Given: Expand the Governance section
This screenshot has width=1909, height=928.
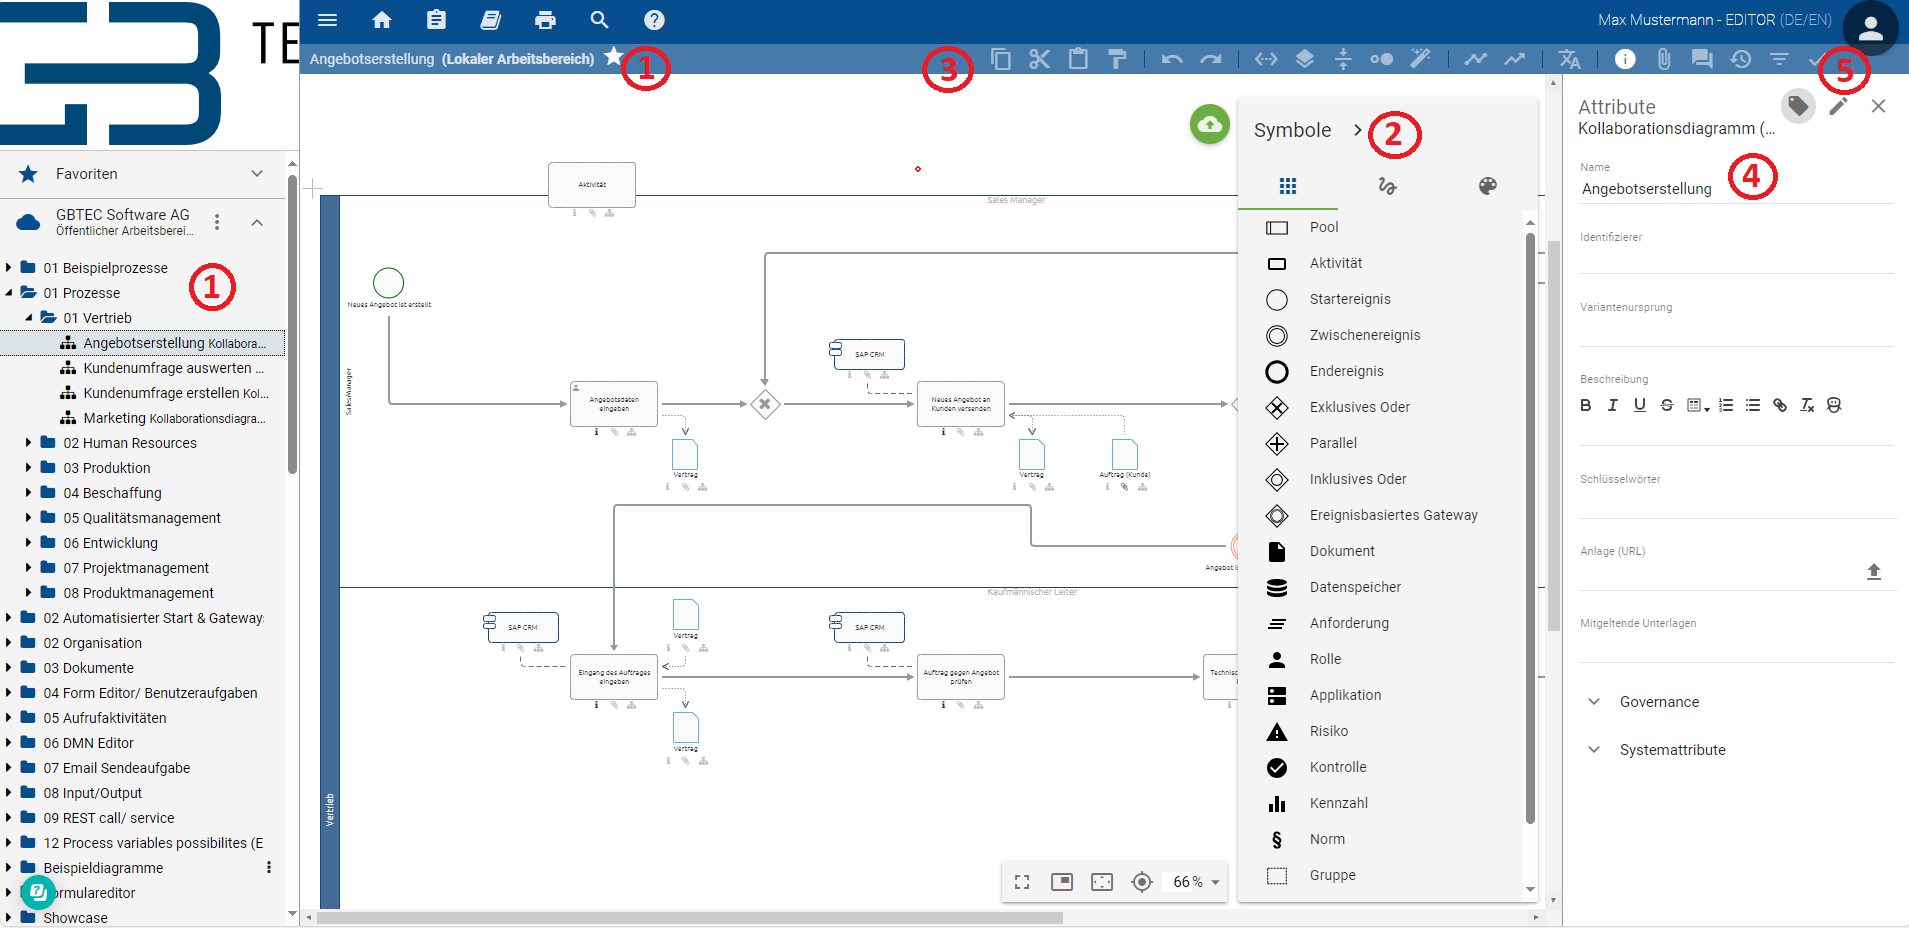Looking at the screenshot, I should tap(1659, 702).
